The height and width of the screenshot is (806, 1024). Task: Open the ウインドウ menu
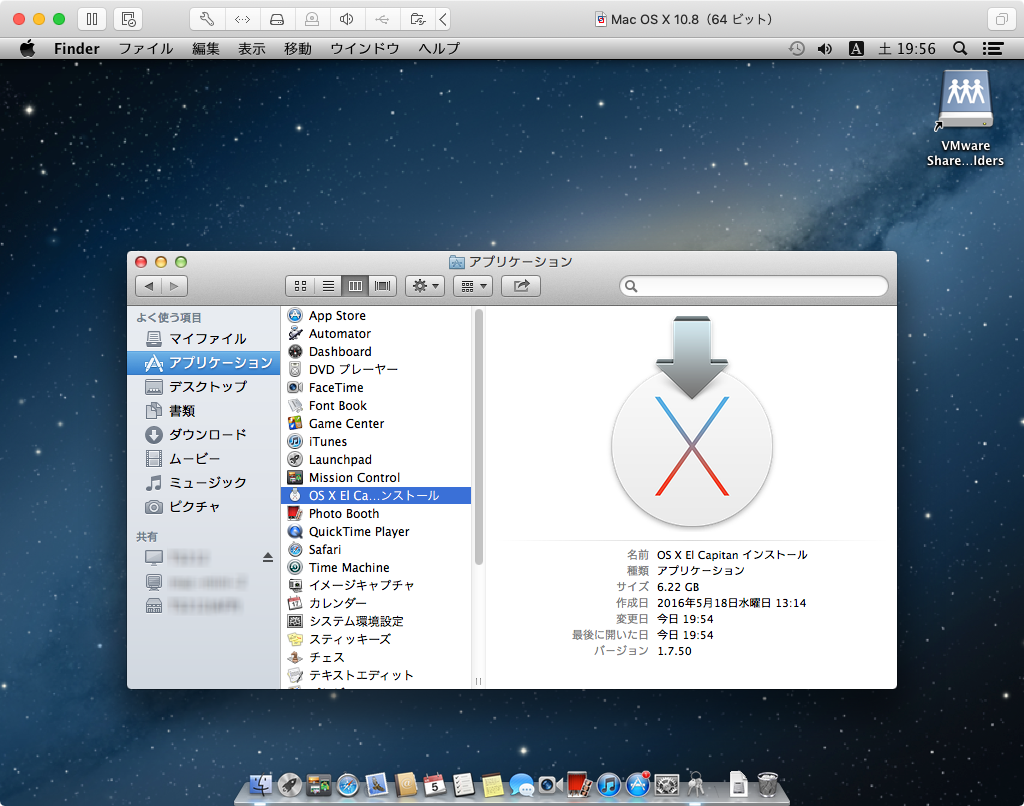click(364, 48)
